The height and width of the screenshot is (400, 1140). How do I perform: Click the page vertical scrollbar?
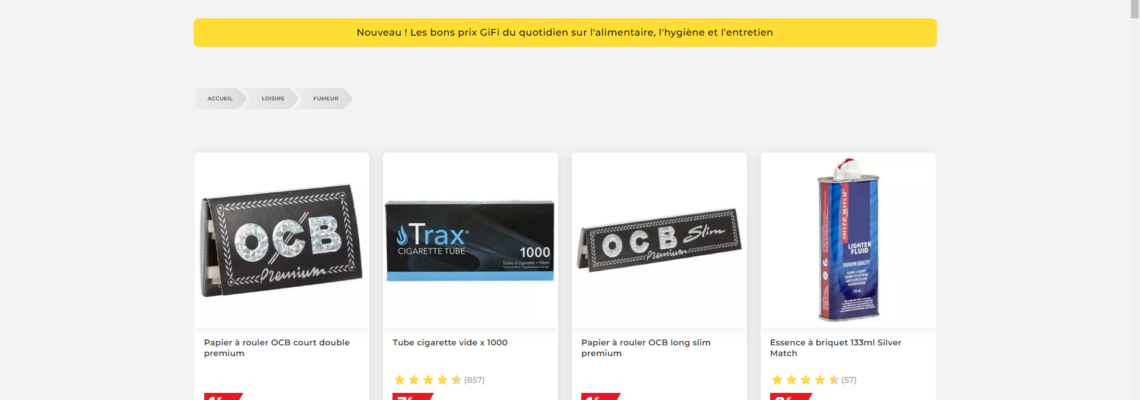1134,200
